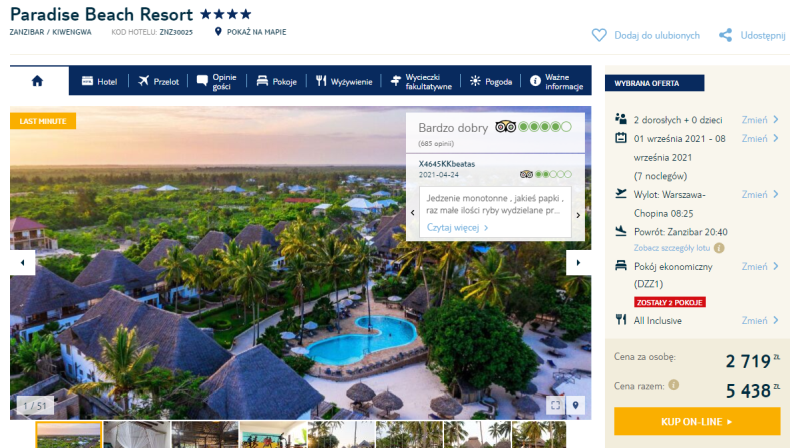
Task: Show previous gallery photo arrow
Action: [22, 263]
